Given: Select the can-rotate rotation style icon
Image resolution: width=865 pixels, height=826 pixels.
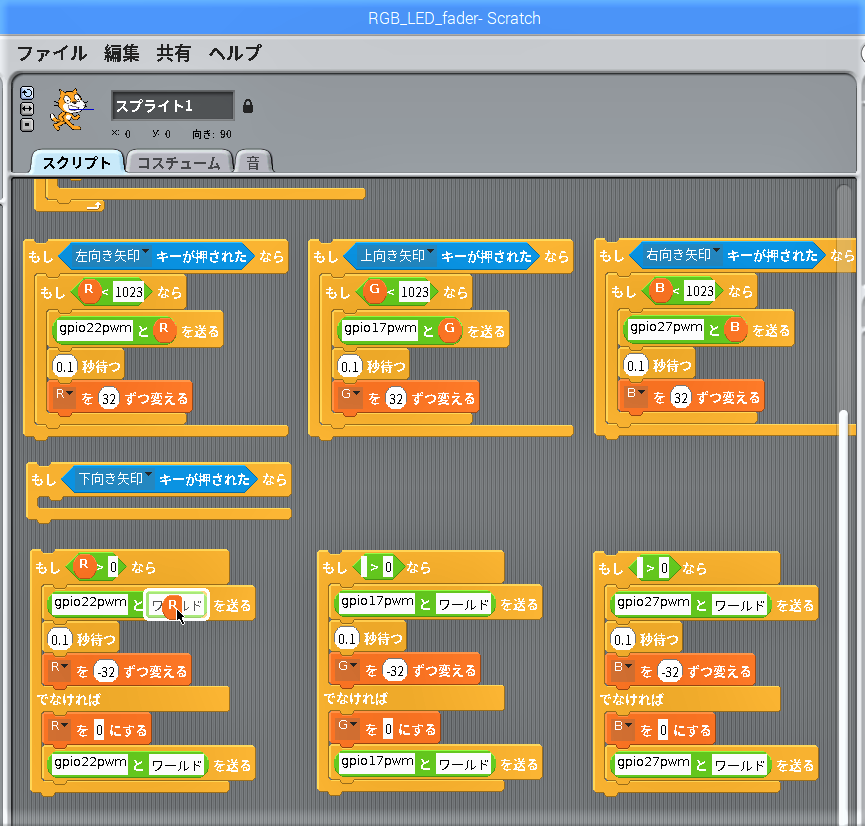Looking at the screenshot, I should tap(26, 93).
